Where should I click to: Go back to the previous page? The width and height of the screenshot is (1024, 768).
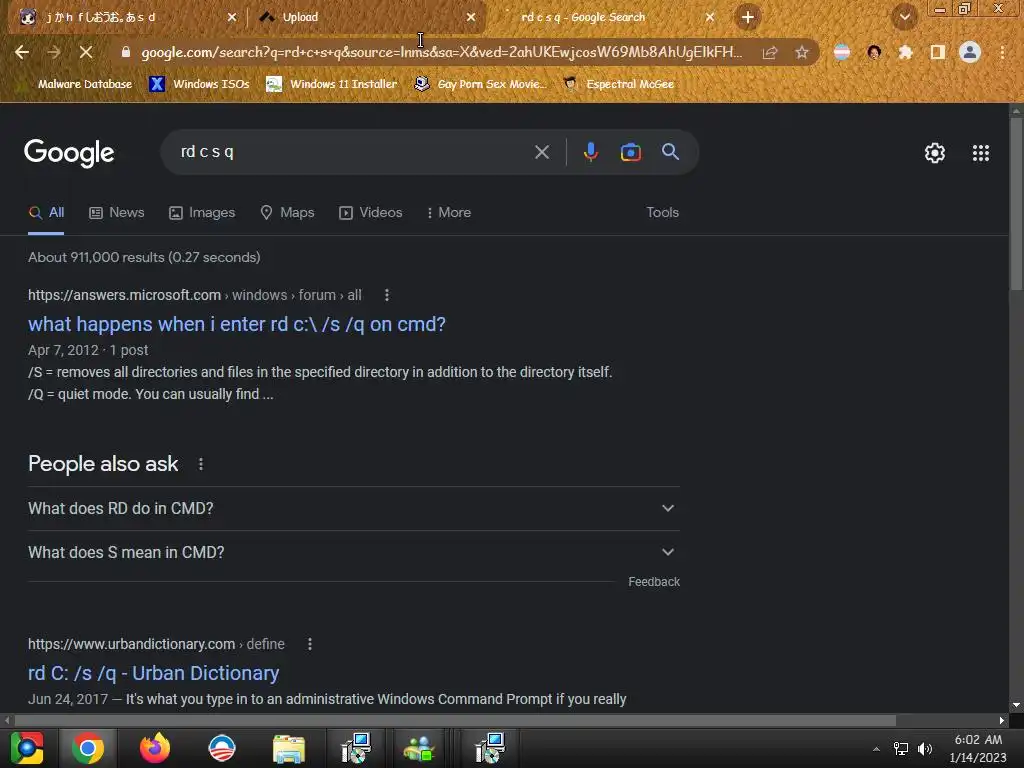point(22,52)
